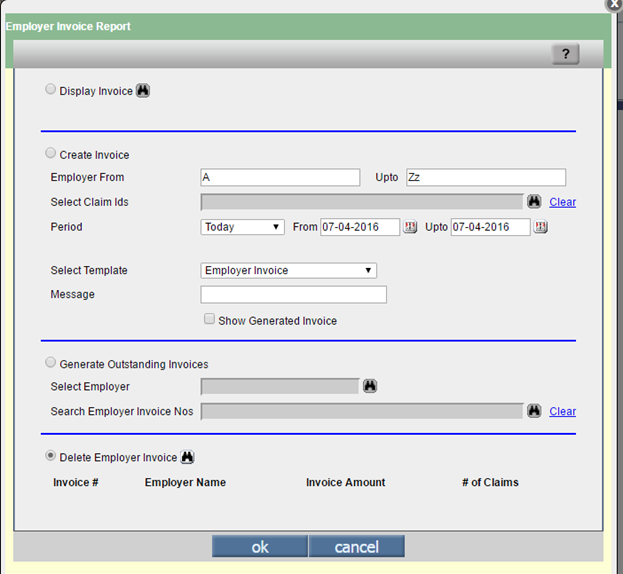
Task: Focus the Search Employer Invoice Nos field
Action: point(362,411)
